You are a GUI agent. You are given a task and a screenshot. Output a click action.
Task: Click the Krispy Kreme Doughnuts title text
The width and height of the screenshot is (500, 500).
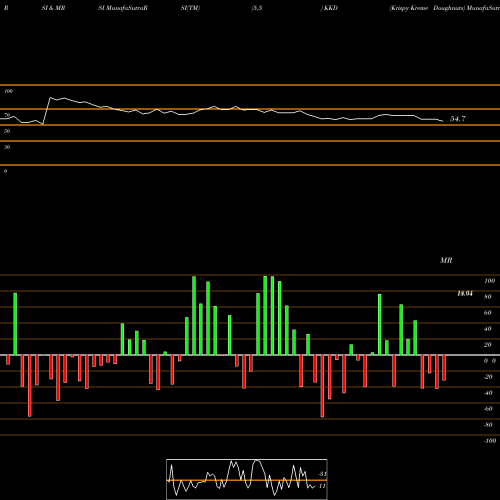click(427, 8)
